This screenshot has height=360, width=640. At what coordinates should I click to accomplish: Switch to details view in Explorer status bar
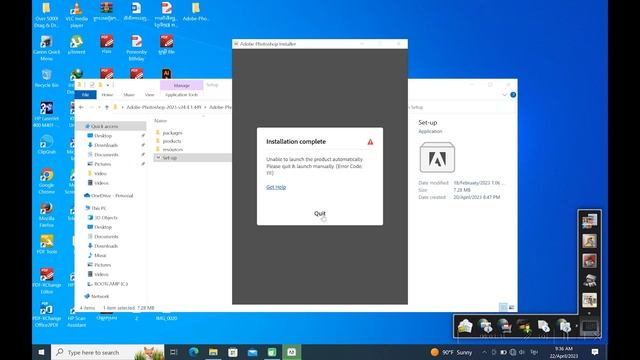[503, 307]
